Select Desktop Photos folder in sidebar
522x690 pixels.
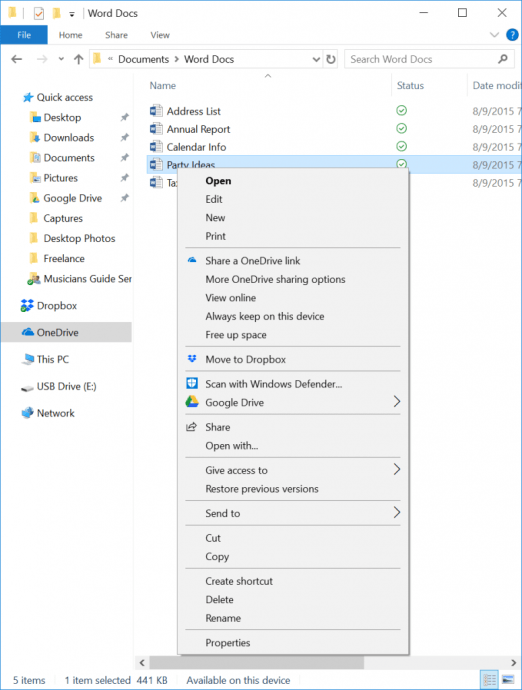(x=79, y=238)
